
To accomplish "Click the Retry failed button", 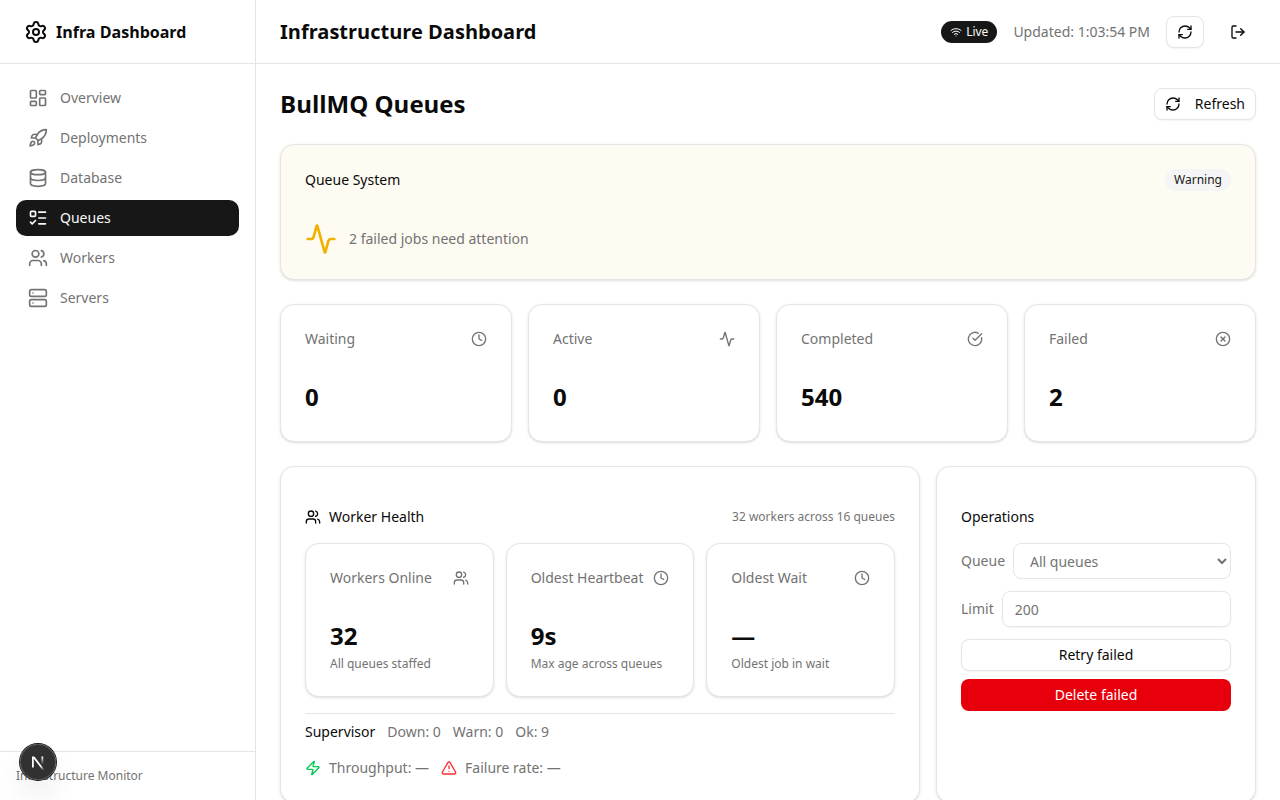I will click(x=1096, y=655).
